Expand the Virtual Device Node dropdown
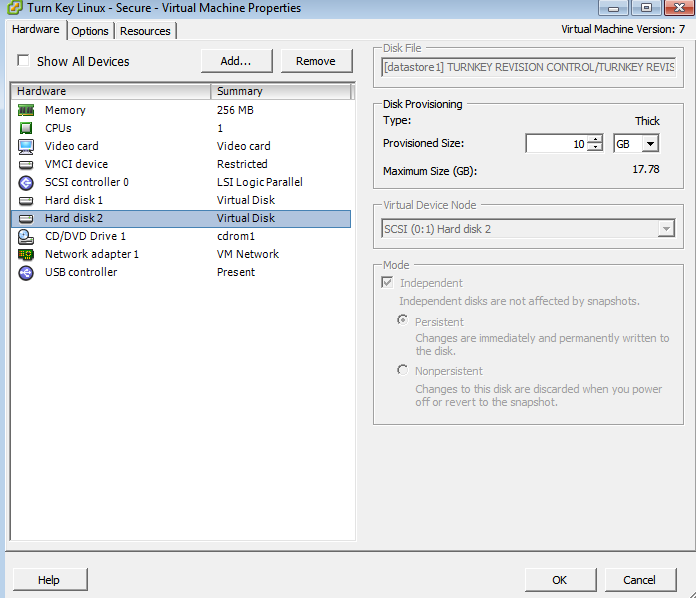696x598 pixels. point(665,229)
